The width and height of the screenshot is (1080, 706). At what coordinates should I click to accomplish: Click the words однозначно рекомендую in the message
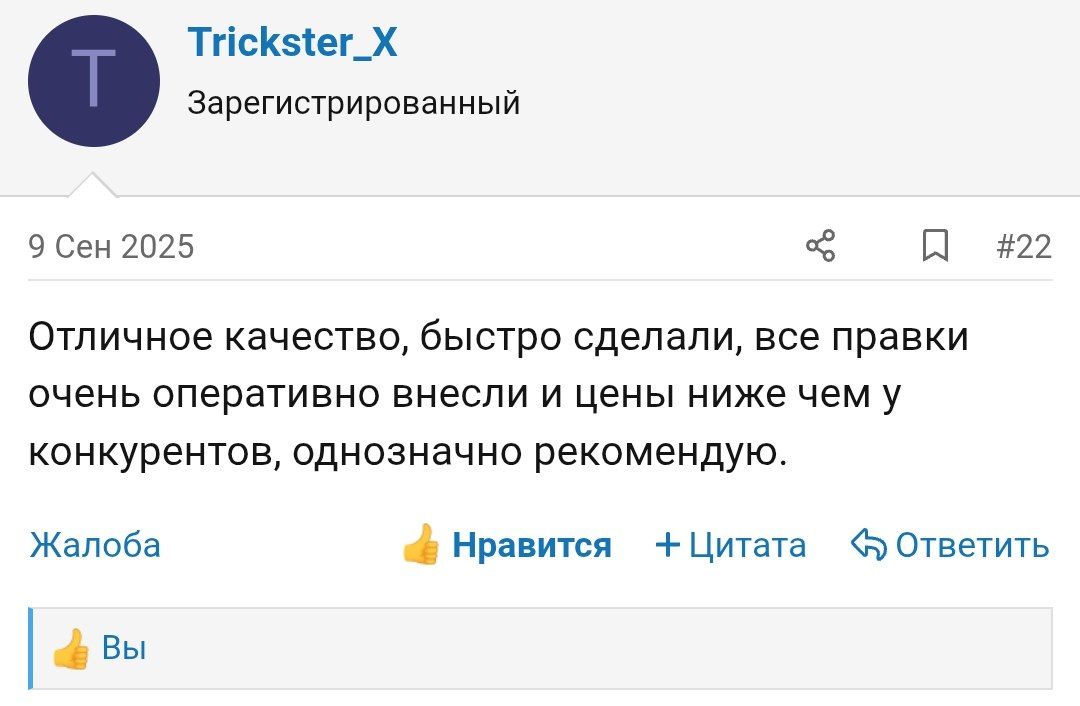tap(540, 454)
